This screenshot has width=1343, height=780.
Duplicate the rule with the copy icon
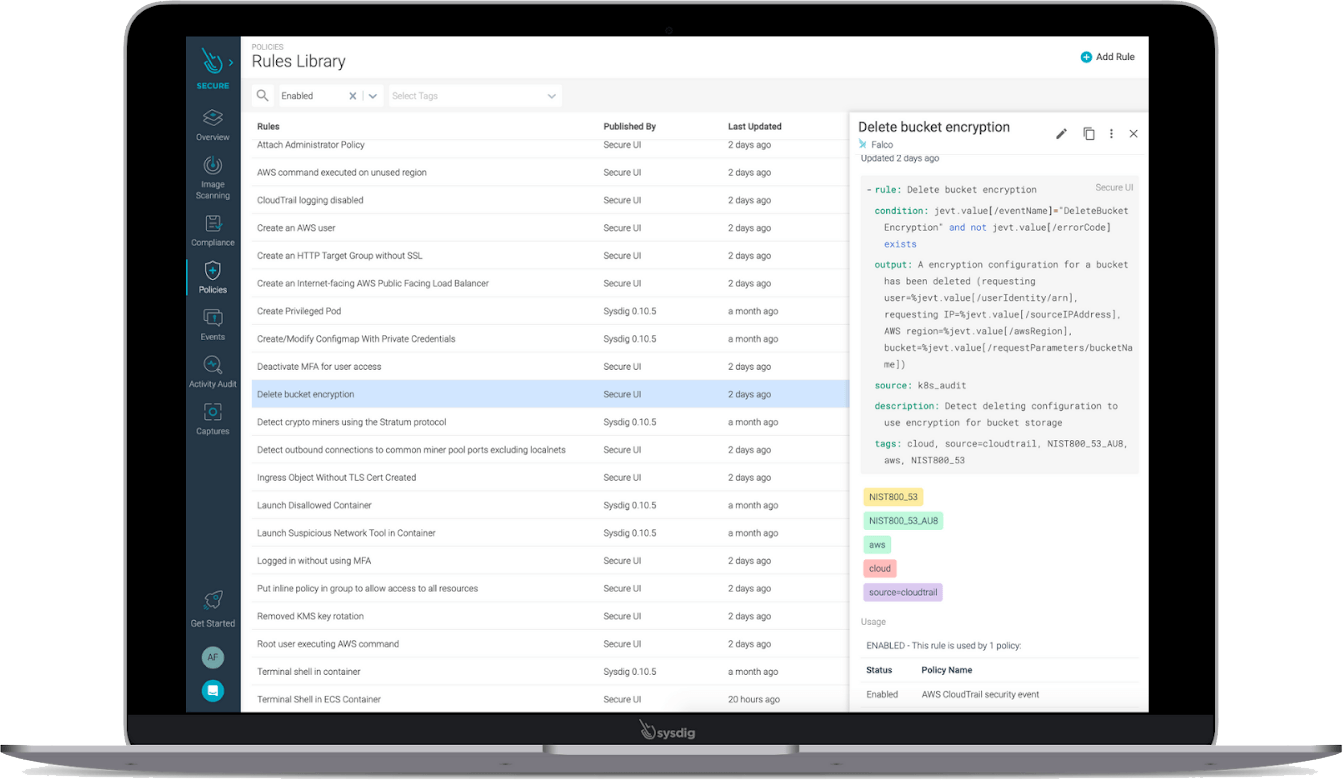click(1089, 133)
